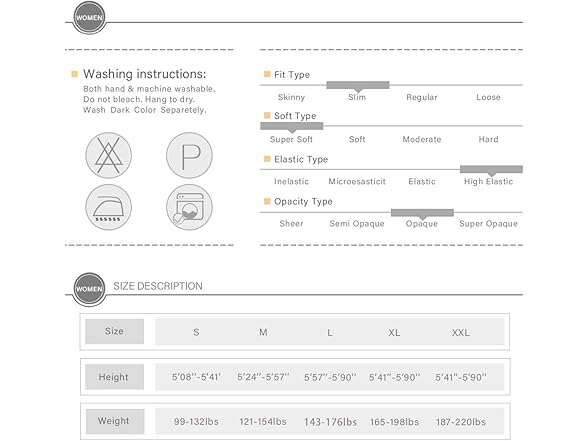588x441 pixels.
Task: Click the Size header cell
Action: point(114,331)
